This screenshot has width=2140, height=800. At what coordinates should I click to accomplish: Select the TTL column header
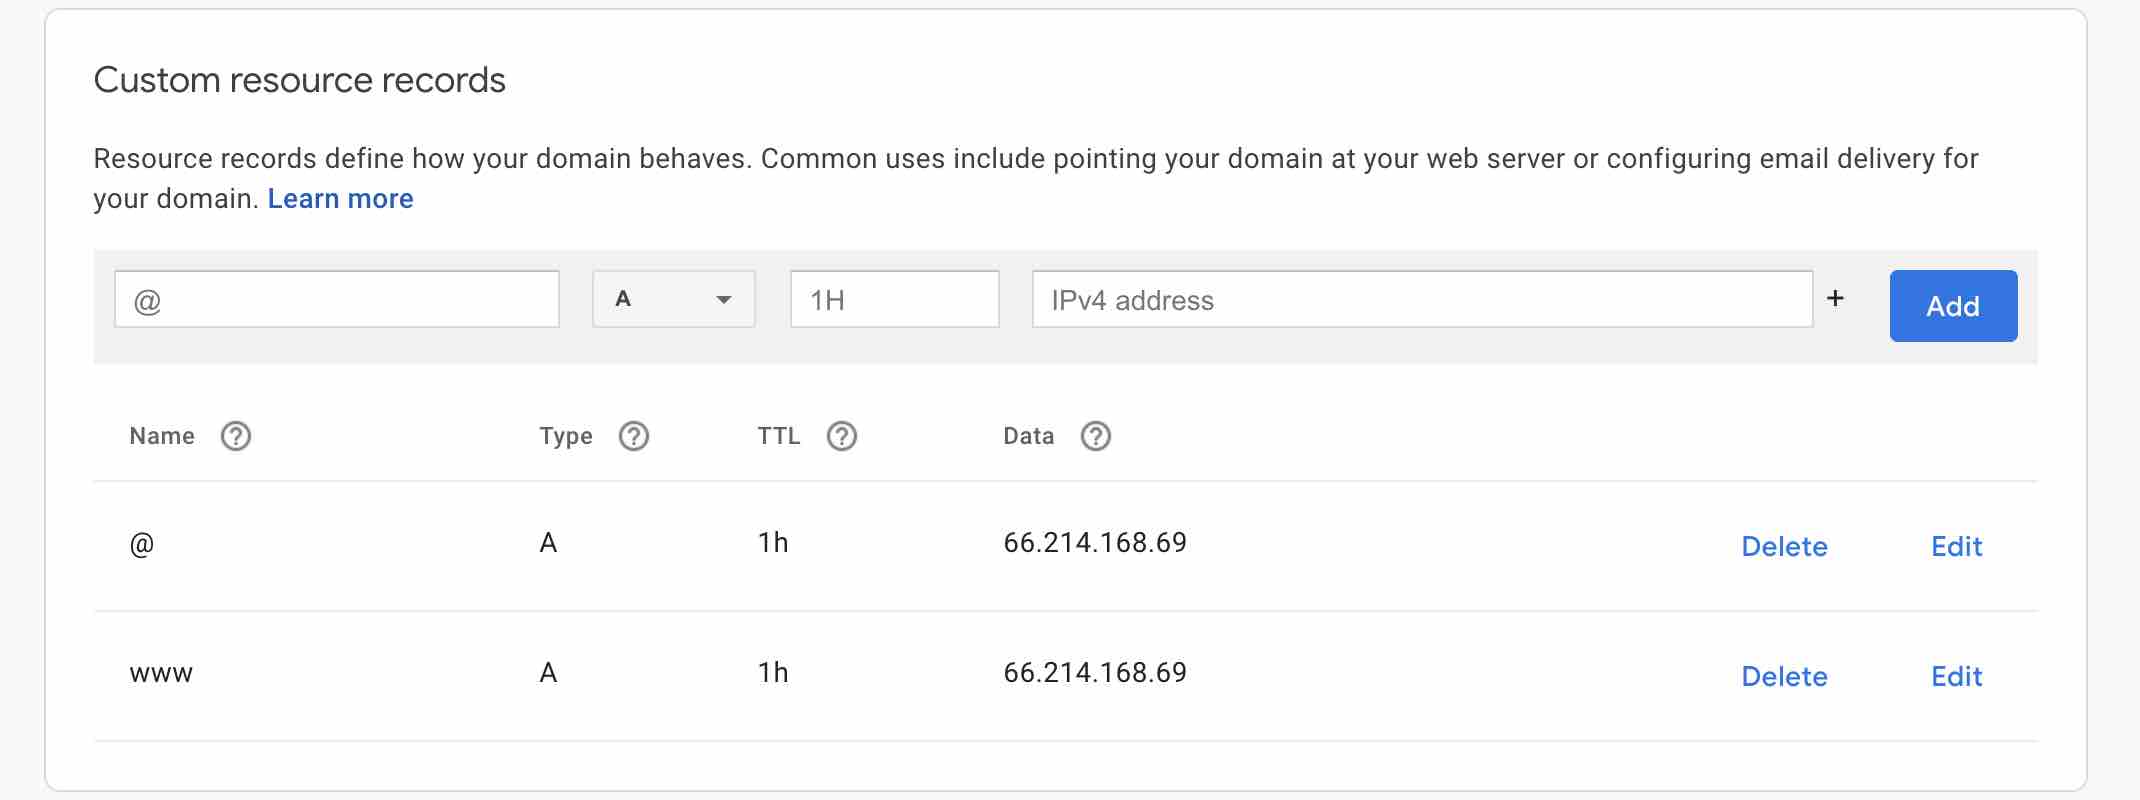point(779,436)
